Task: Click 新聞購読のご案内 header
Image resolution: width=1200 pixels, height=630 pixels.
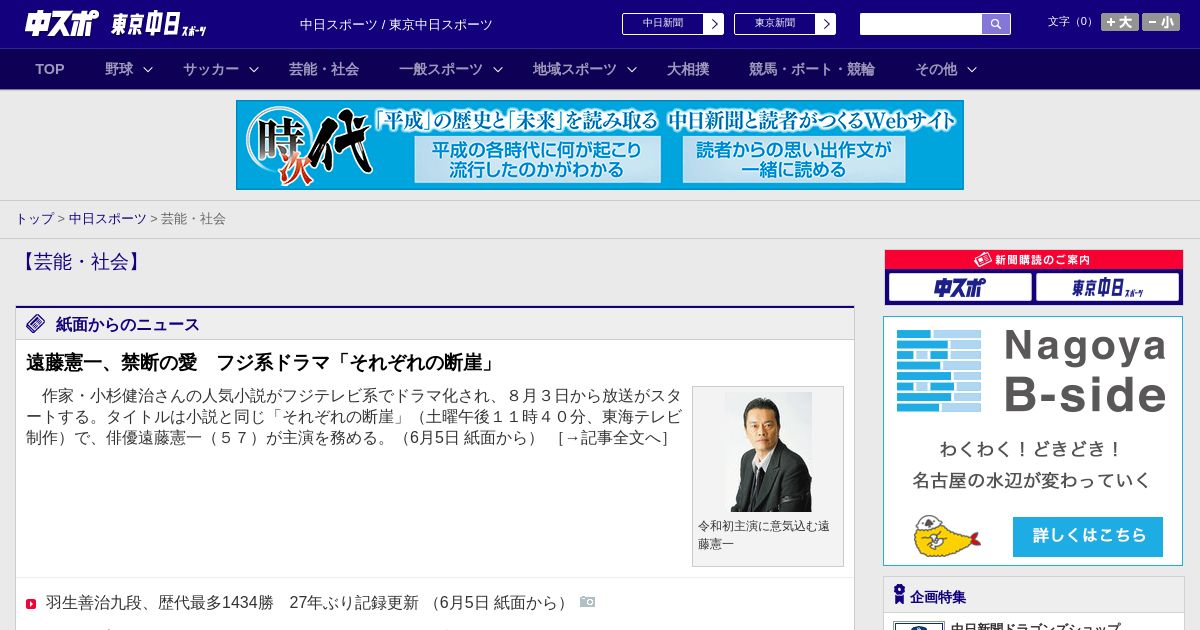Action: [1034, 260]
